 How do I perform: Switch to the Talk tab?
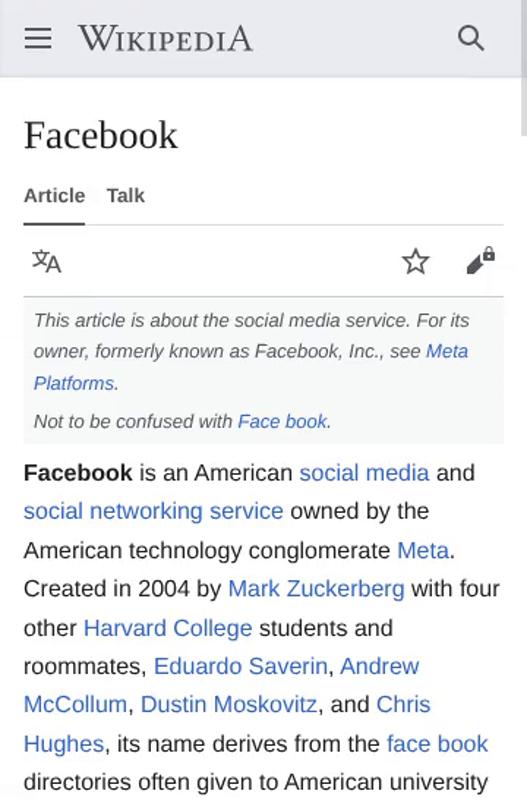coord(126,195)
